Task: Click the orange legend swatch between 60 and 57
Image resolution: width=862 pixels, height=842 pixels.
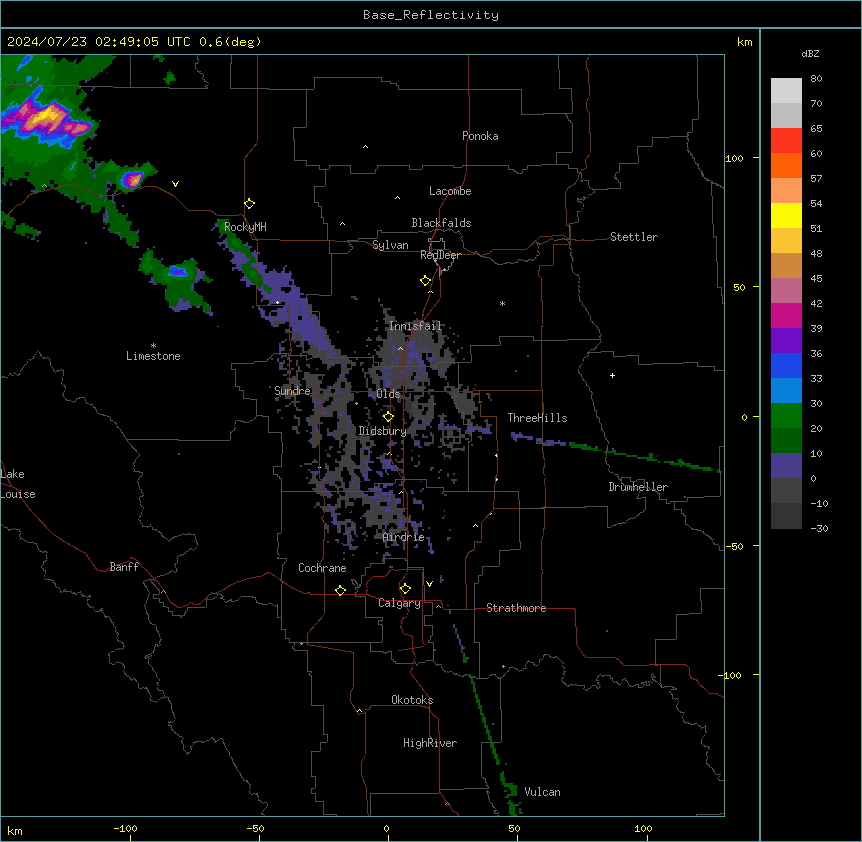Action: (x=786, y=165)
